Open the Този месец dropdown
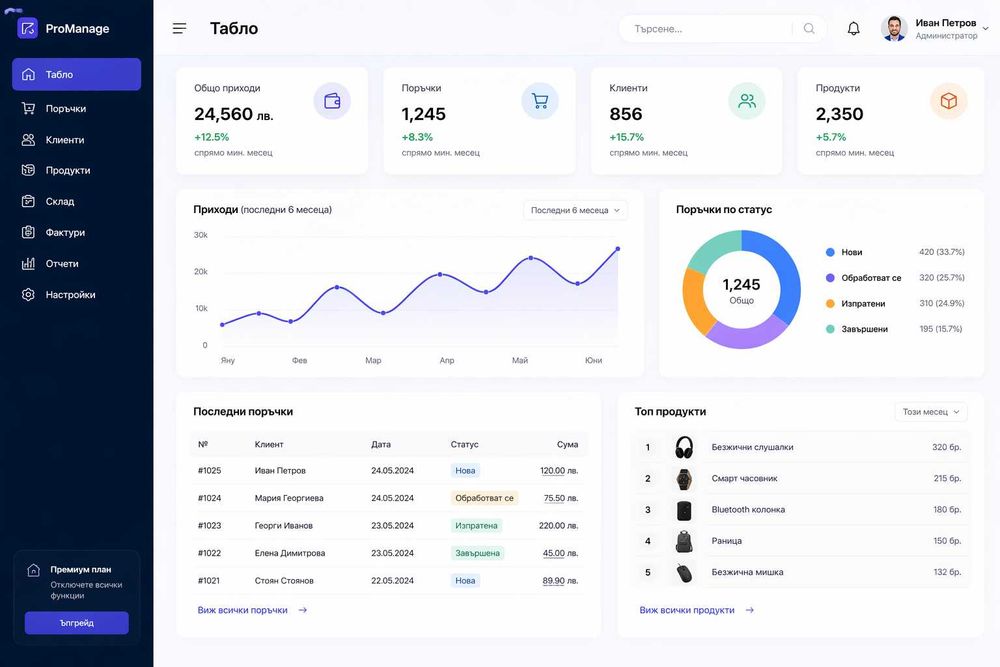 coord(931,412)
